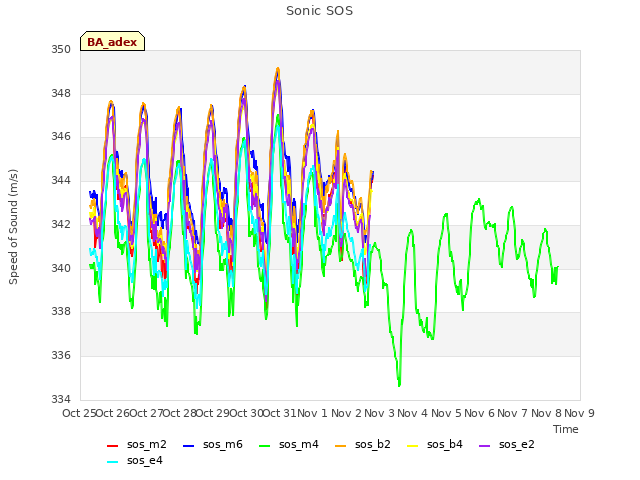Screen dimensions: 640x480
Task: Click the BA_adex annotation label
Action: click(x=112, y=41)
